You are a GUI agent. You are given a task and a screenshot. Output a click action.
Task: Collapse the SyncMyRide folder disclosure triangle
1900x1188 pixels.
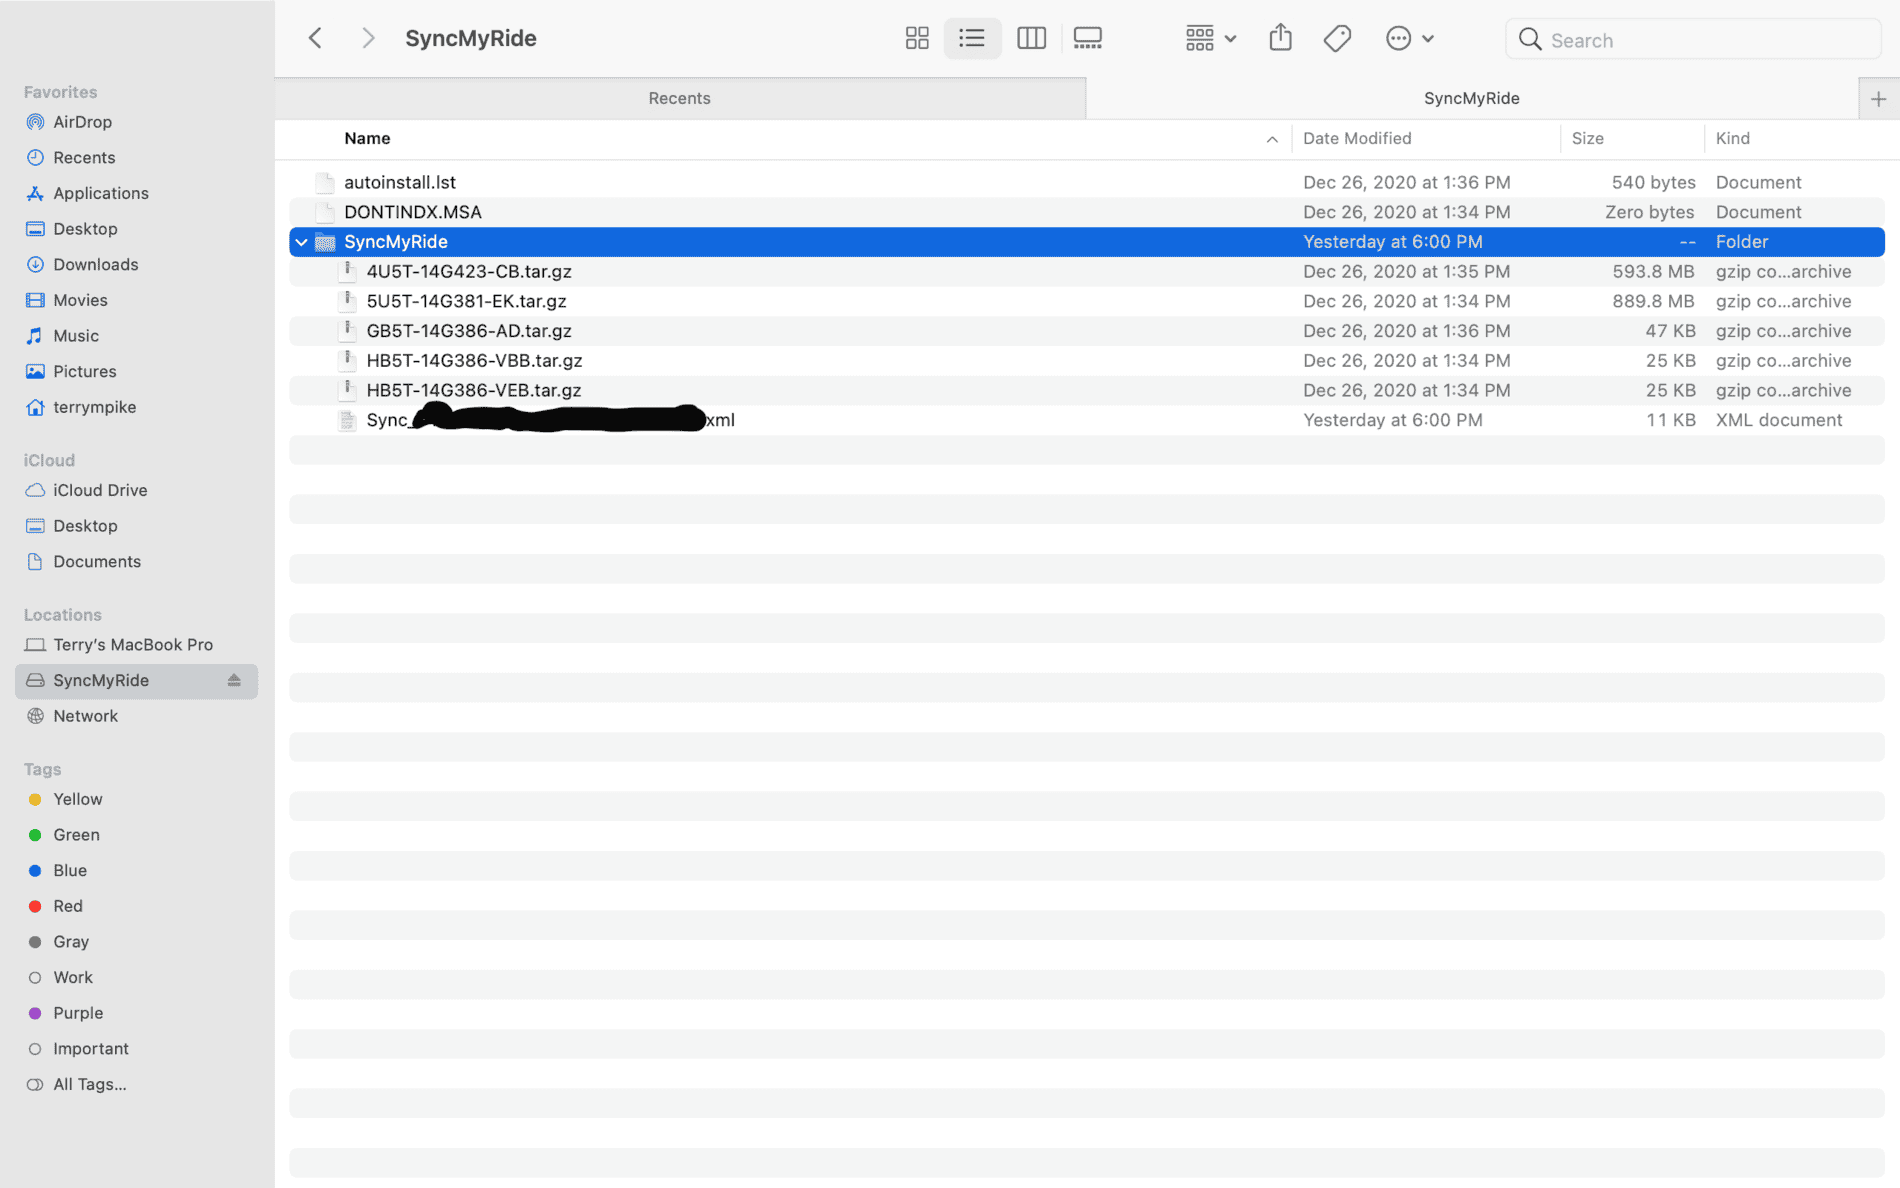tap(301, 242)
